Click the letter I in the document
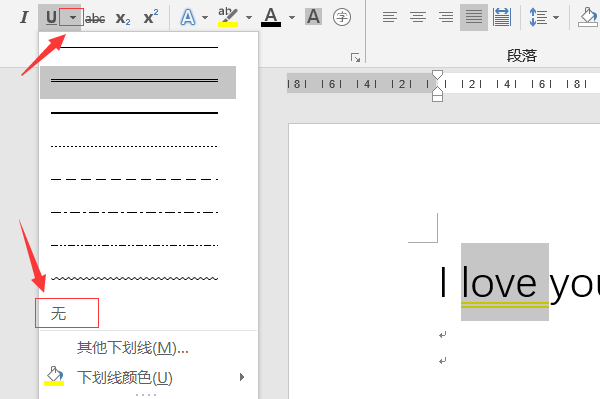This screenshot has width=600, height=399. pyautogui.click(x=443, y=282)
